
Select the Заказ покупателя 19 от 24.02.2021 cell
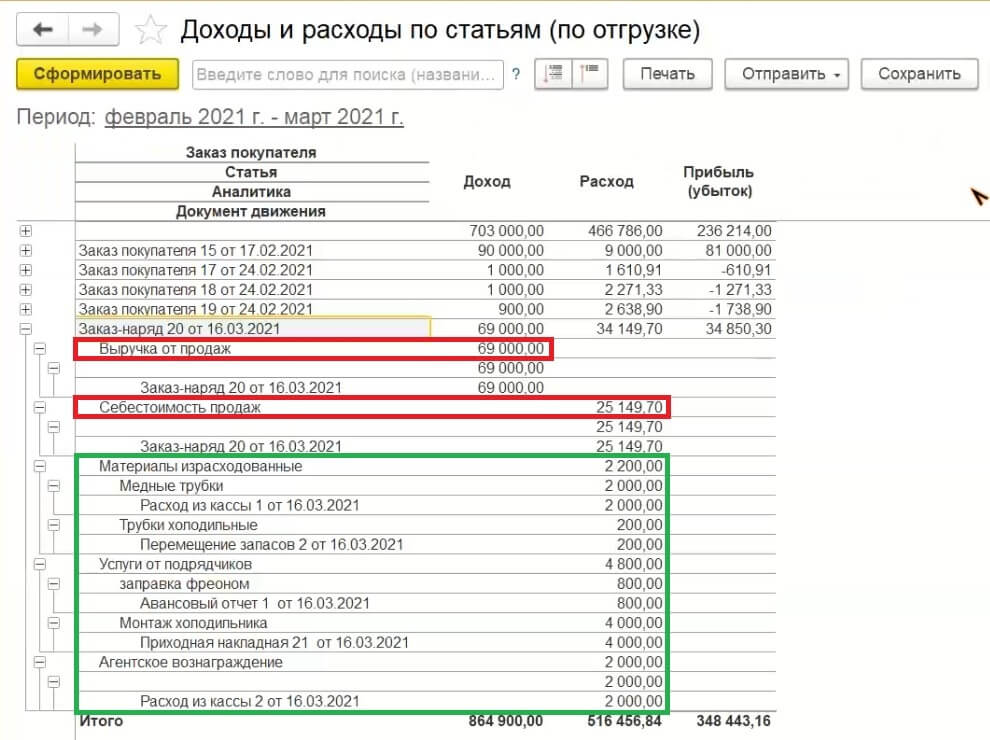coord(253,309)
